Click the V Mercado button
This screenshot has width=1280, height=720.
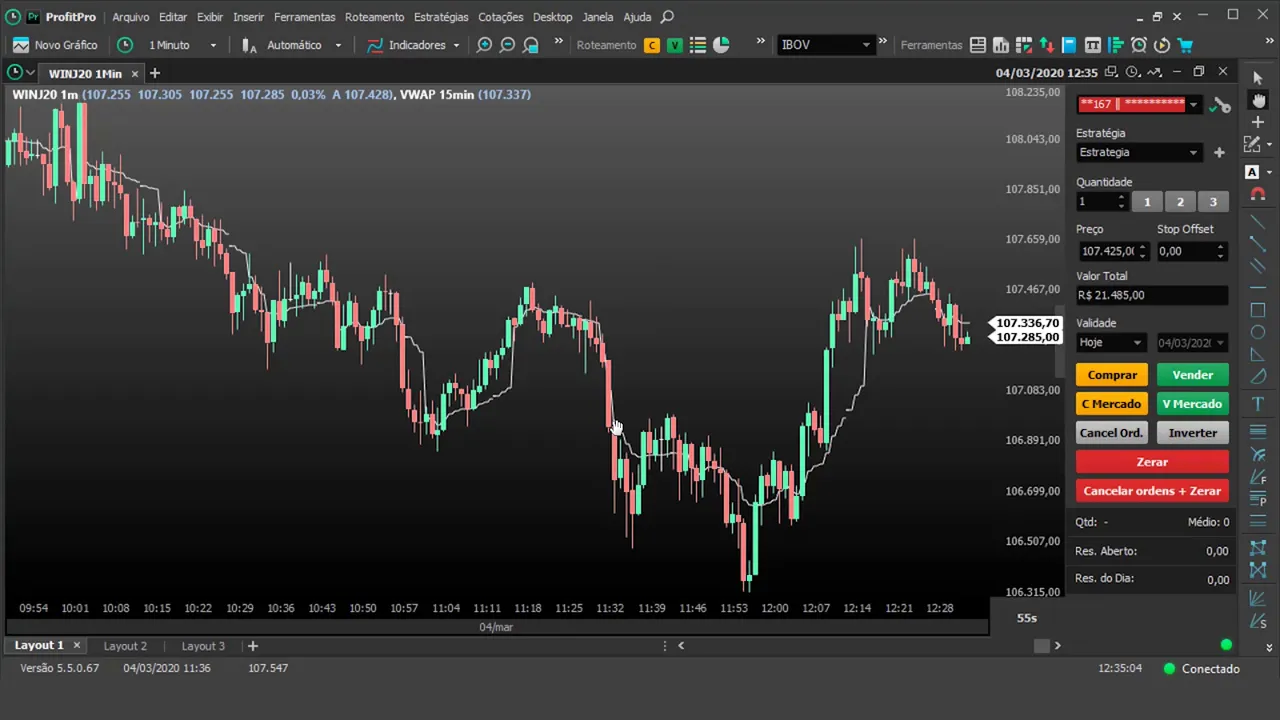pyautogui.click(x=1192, y=404)
